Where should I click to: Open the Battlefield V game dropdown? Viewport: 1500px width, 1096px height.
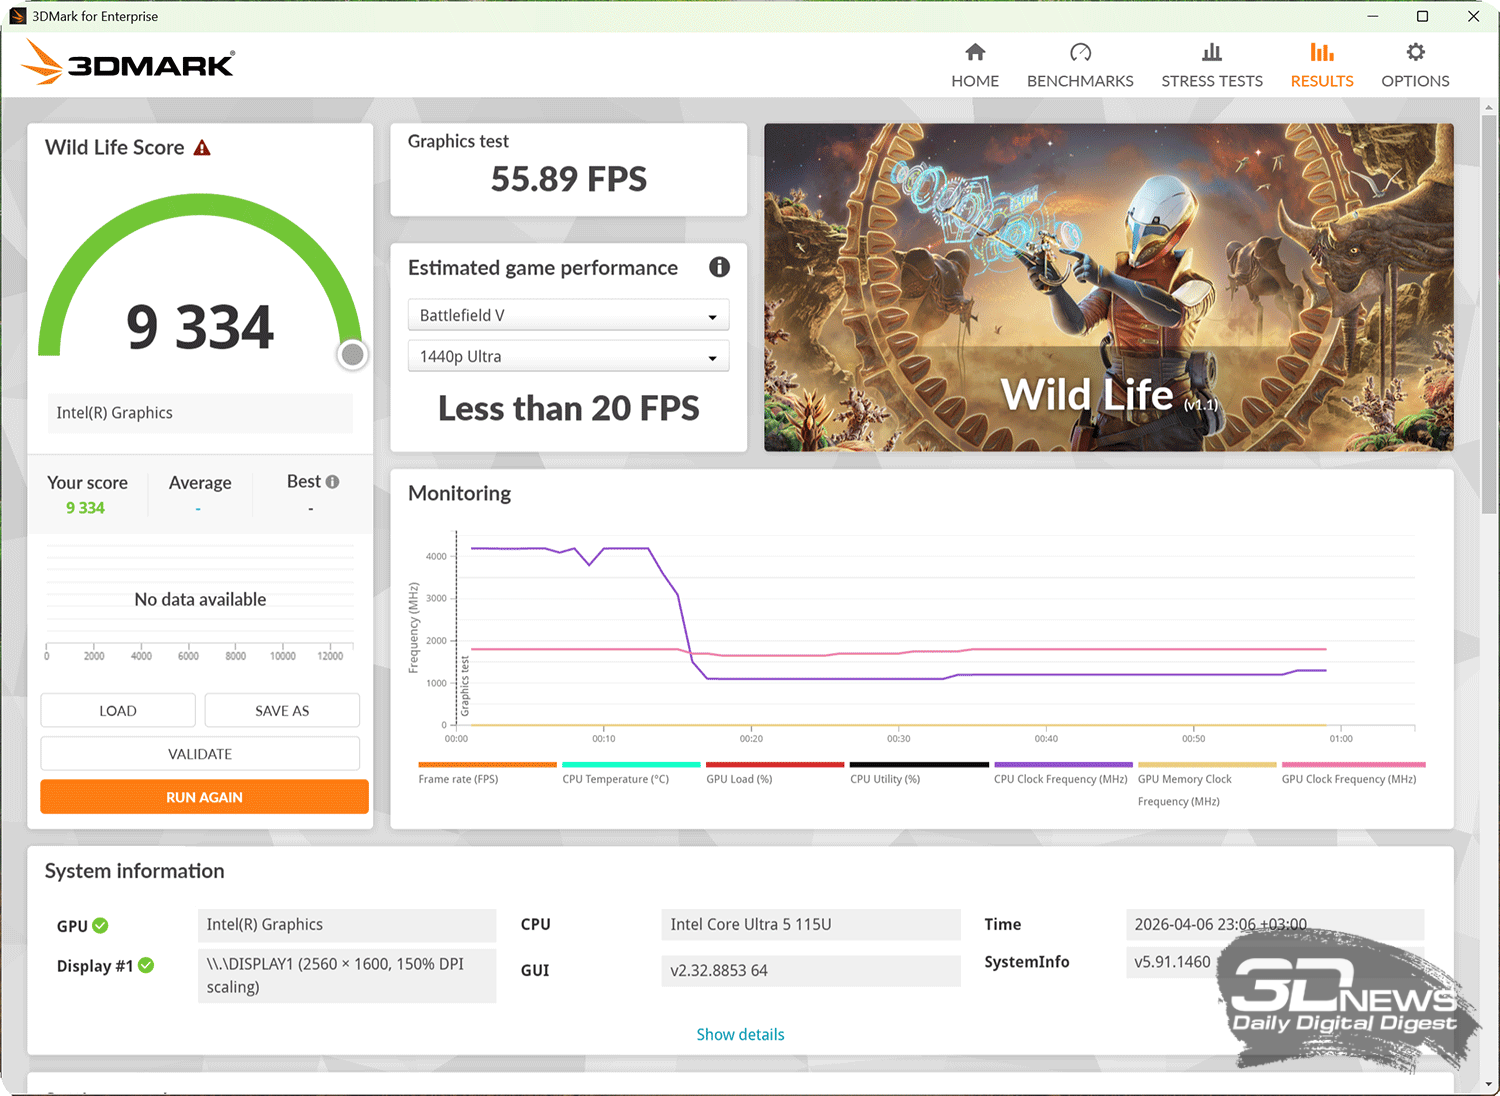pos(568,315)
